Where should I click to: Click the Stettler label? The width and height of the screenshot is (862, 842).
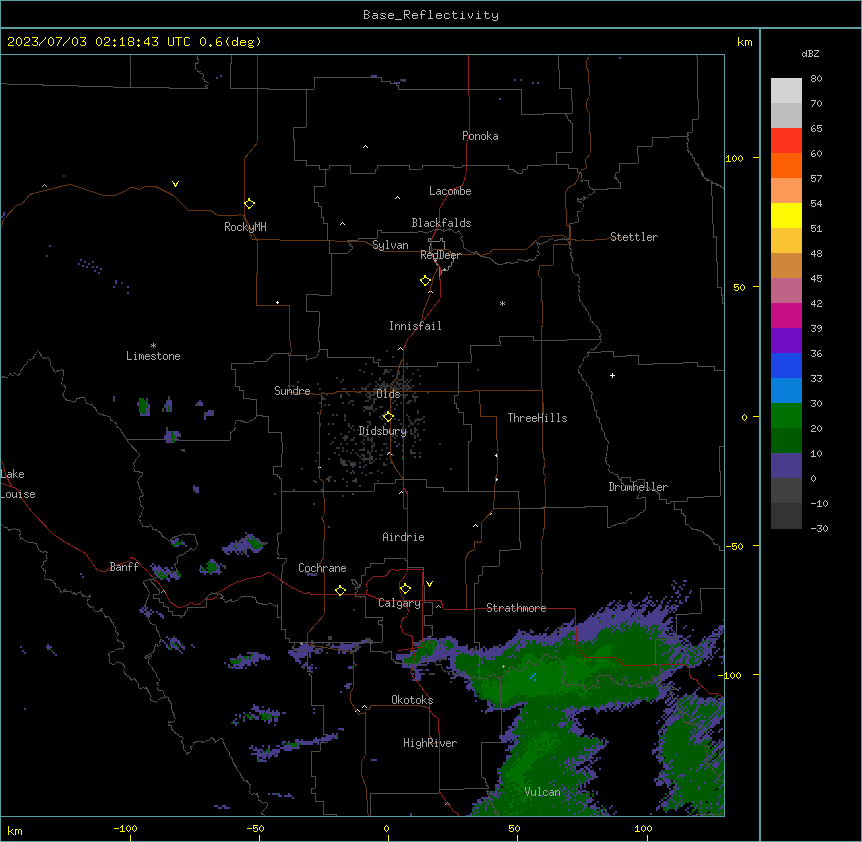(634, 237)
